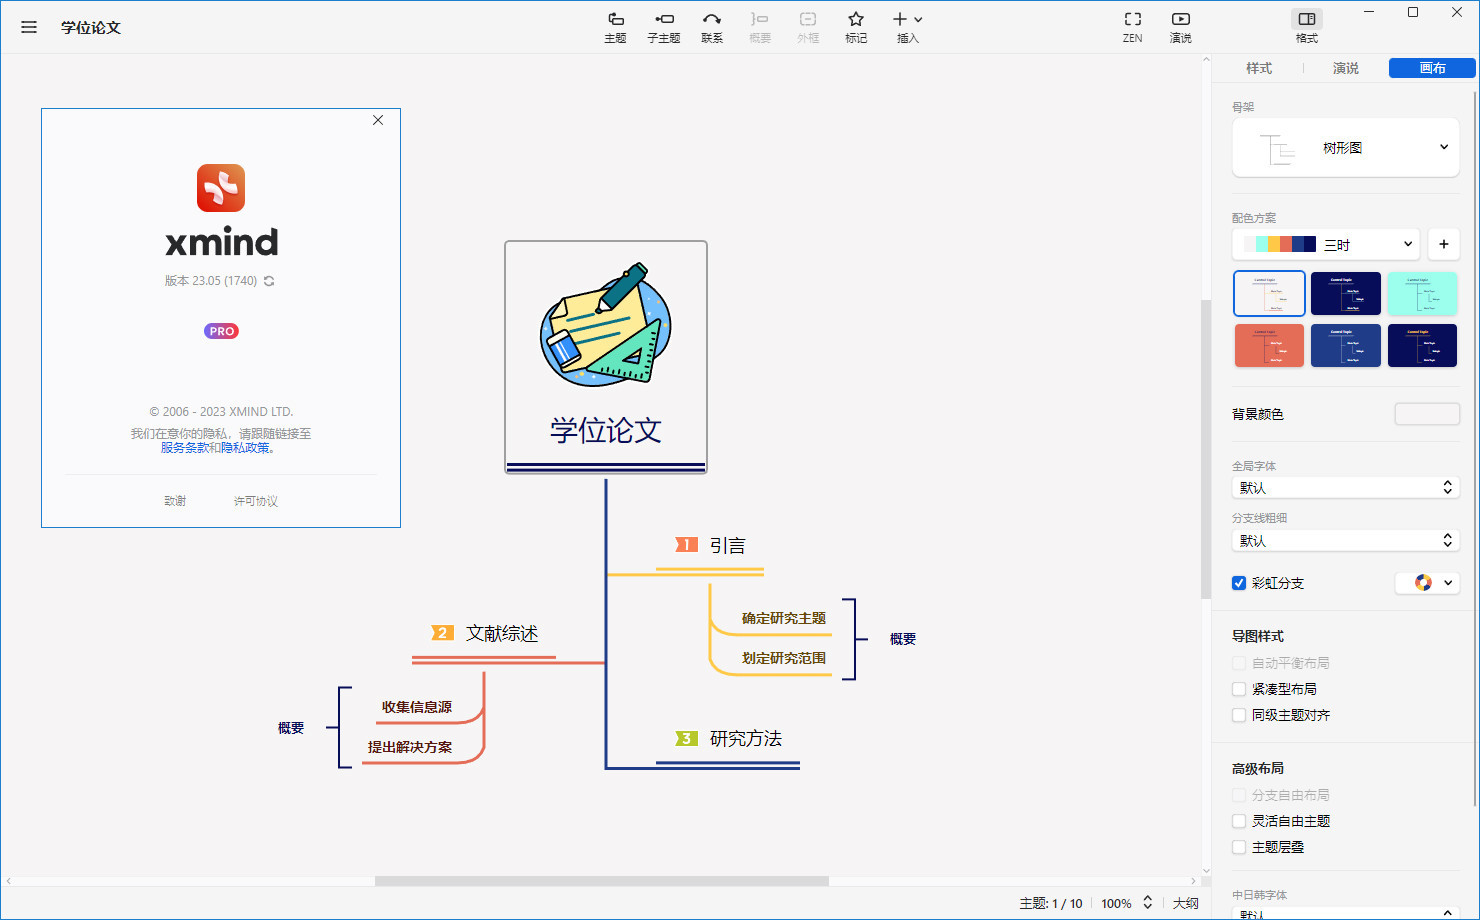Close the xmind about dialog
Image resolution: width=1480 pixels, height=920 pixels.
pyautogui.click(x=378, y=120)
